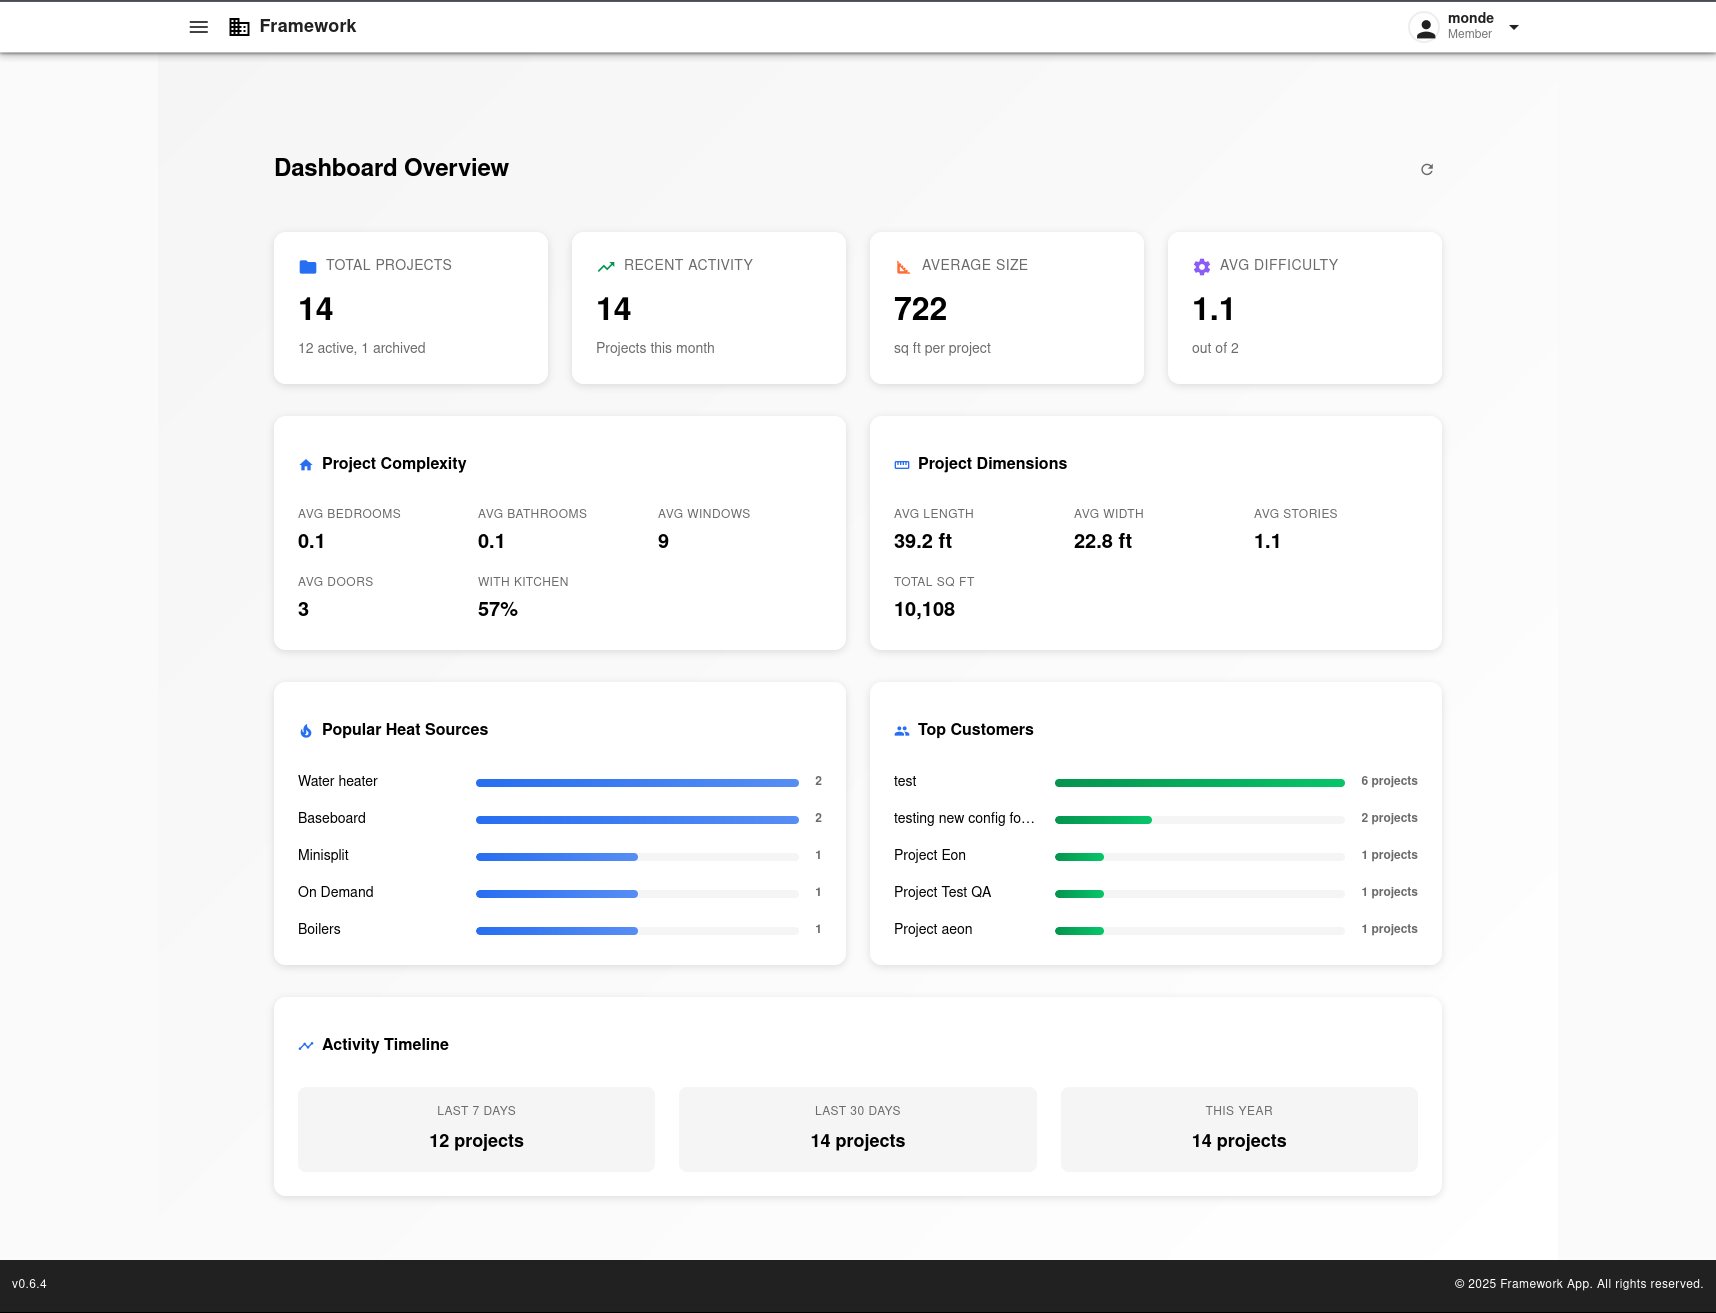Click the Activity Timeline chart icon
The image size is (1716, 1313).
(x=306, y=1046)
